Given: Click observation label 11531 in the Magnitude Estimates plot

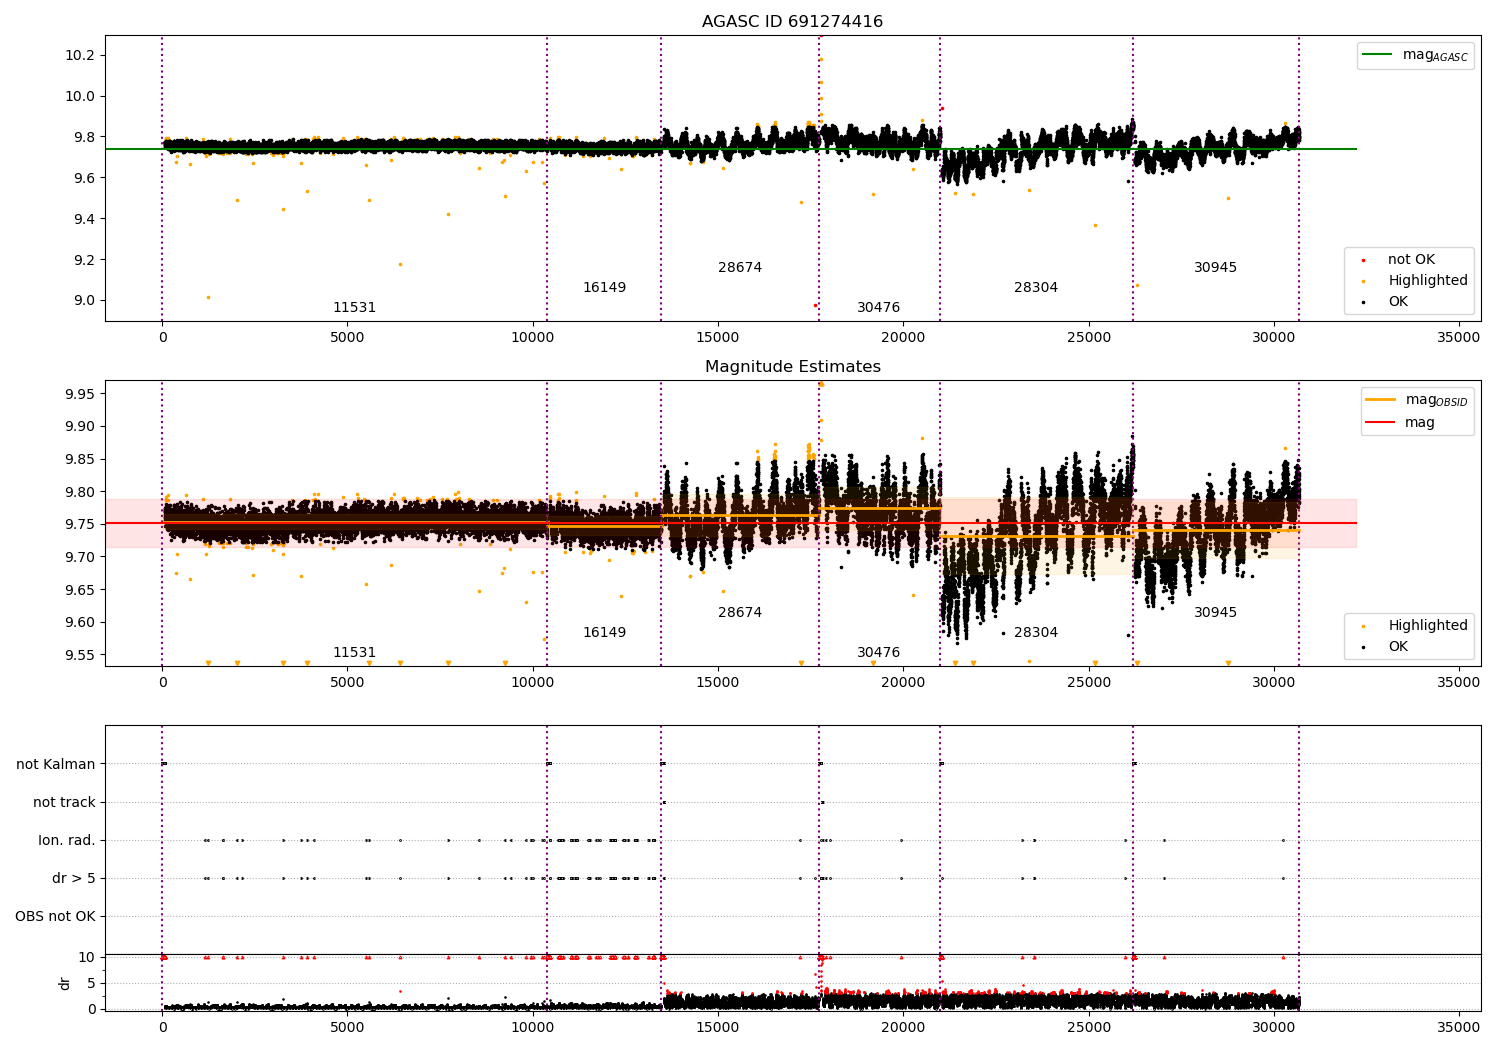Looking at the screenshot, I should pos(354,653).
